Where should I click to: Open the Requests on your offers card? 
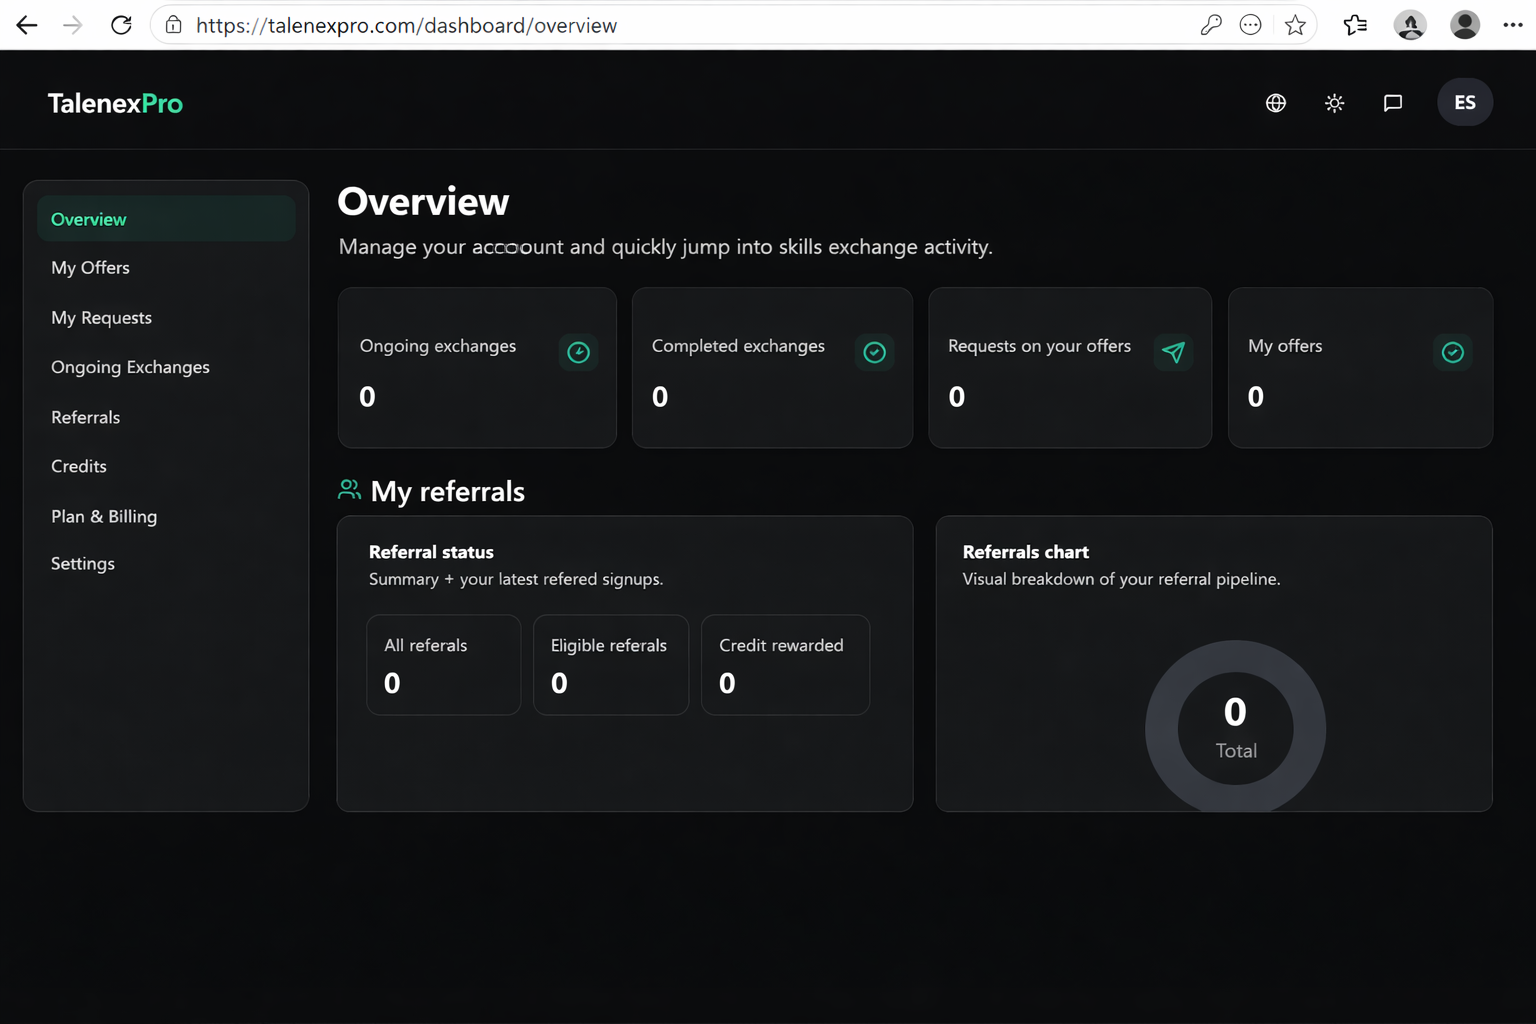(x=1070, y=368)
